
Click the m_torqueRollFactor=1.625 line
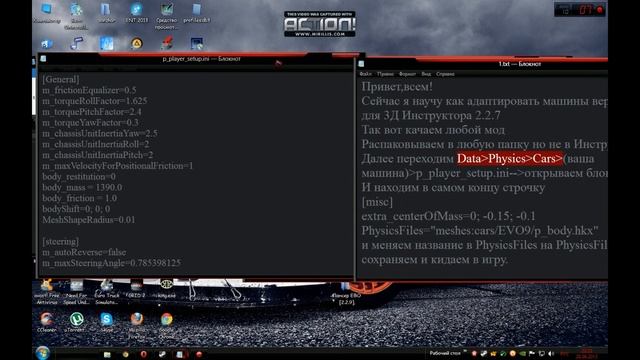(x=94, y=101)
